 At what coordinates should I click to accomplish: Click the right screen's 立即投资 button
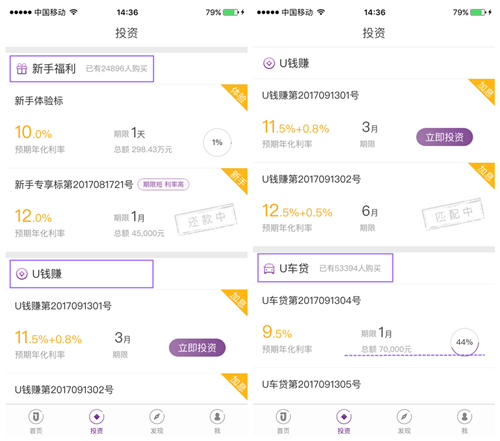pyautogui.click(x=444, y=137)
